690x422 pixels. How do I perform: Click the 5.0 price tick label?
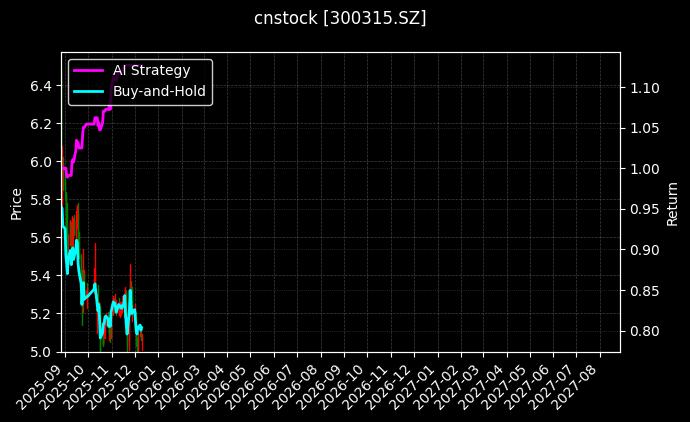tap(40, 352)
